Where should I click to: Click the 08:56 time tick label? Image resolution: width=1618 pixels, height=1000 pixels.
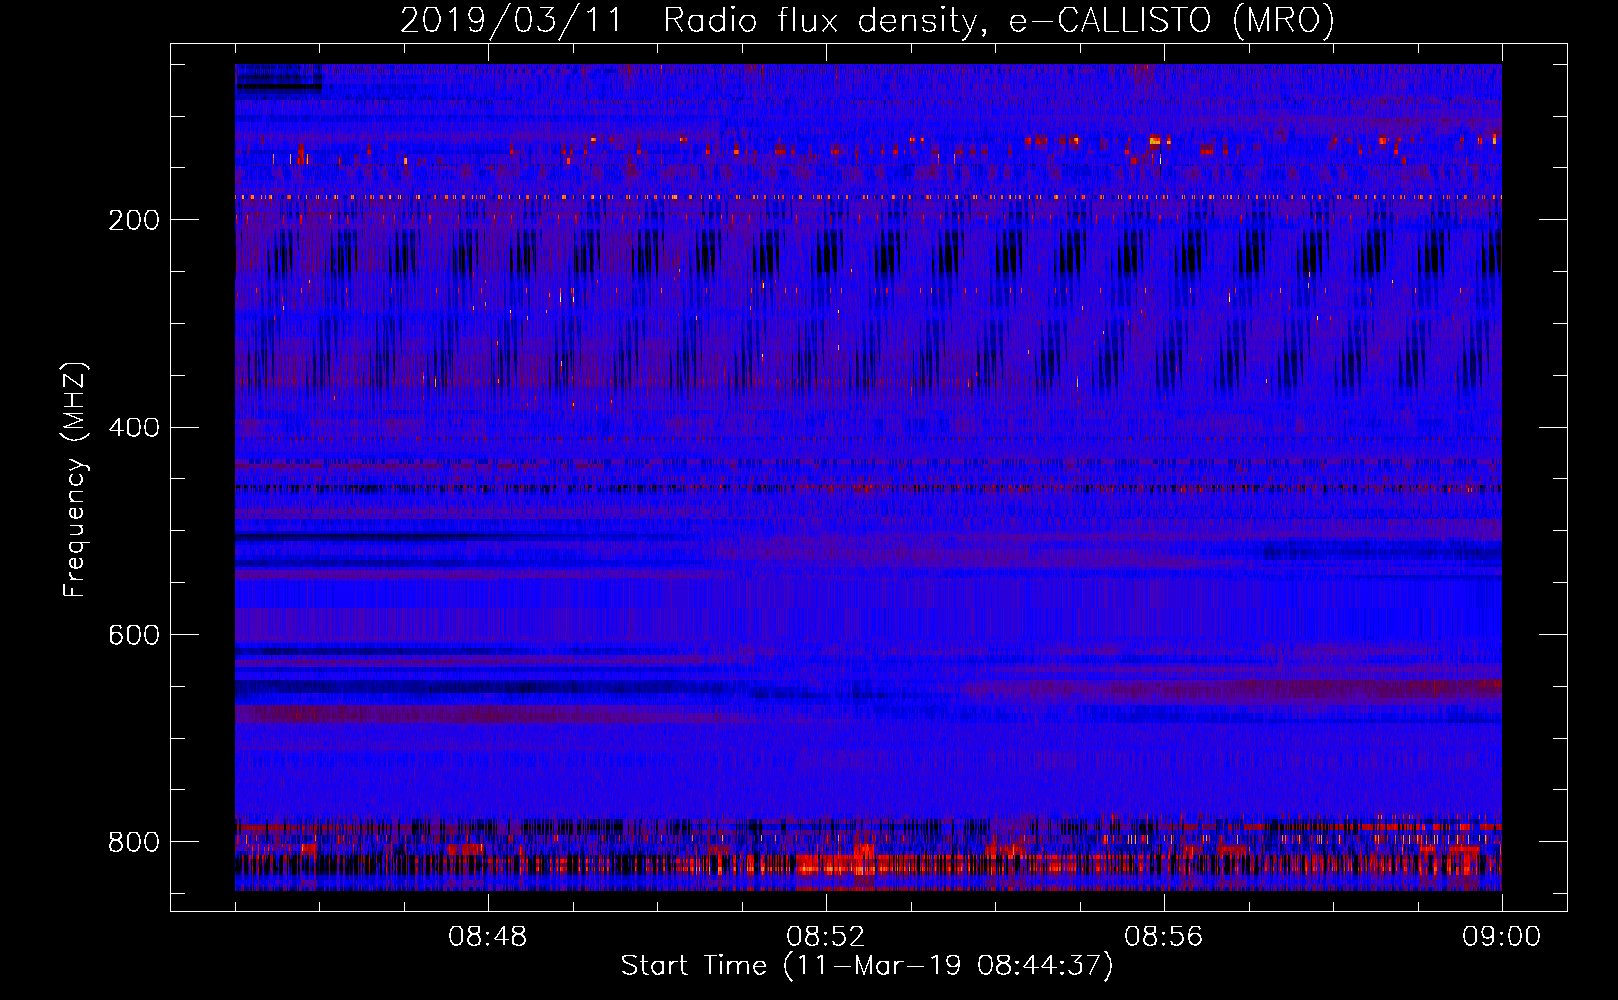1164,937
